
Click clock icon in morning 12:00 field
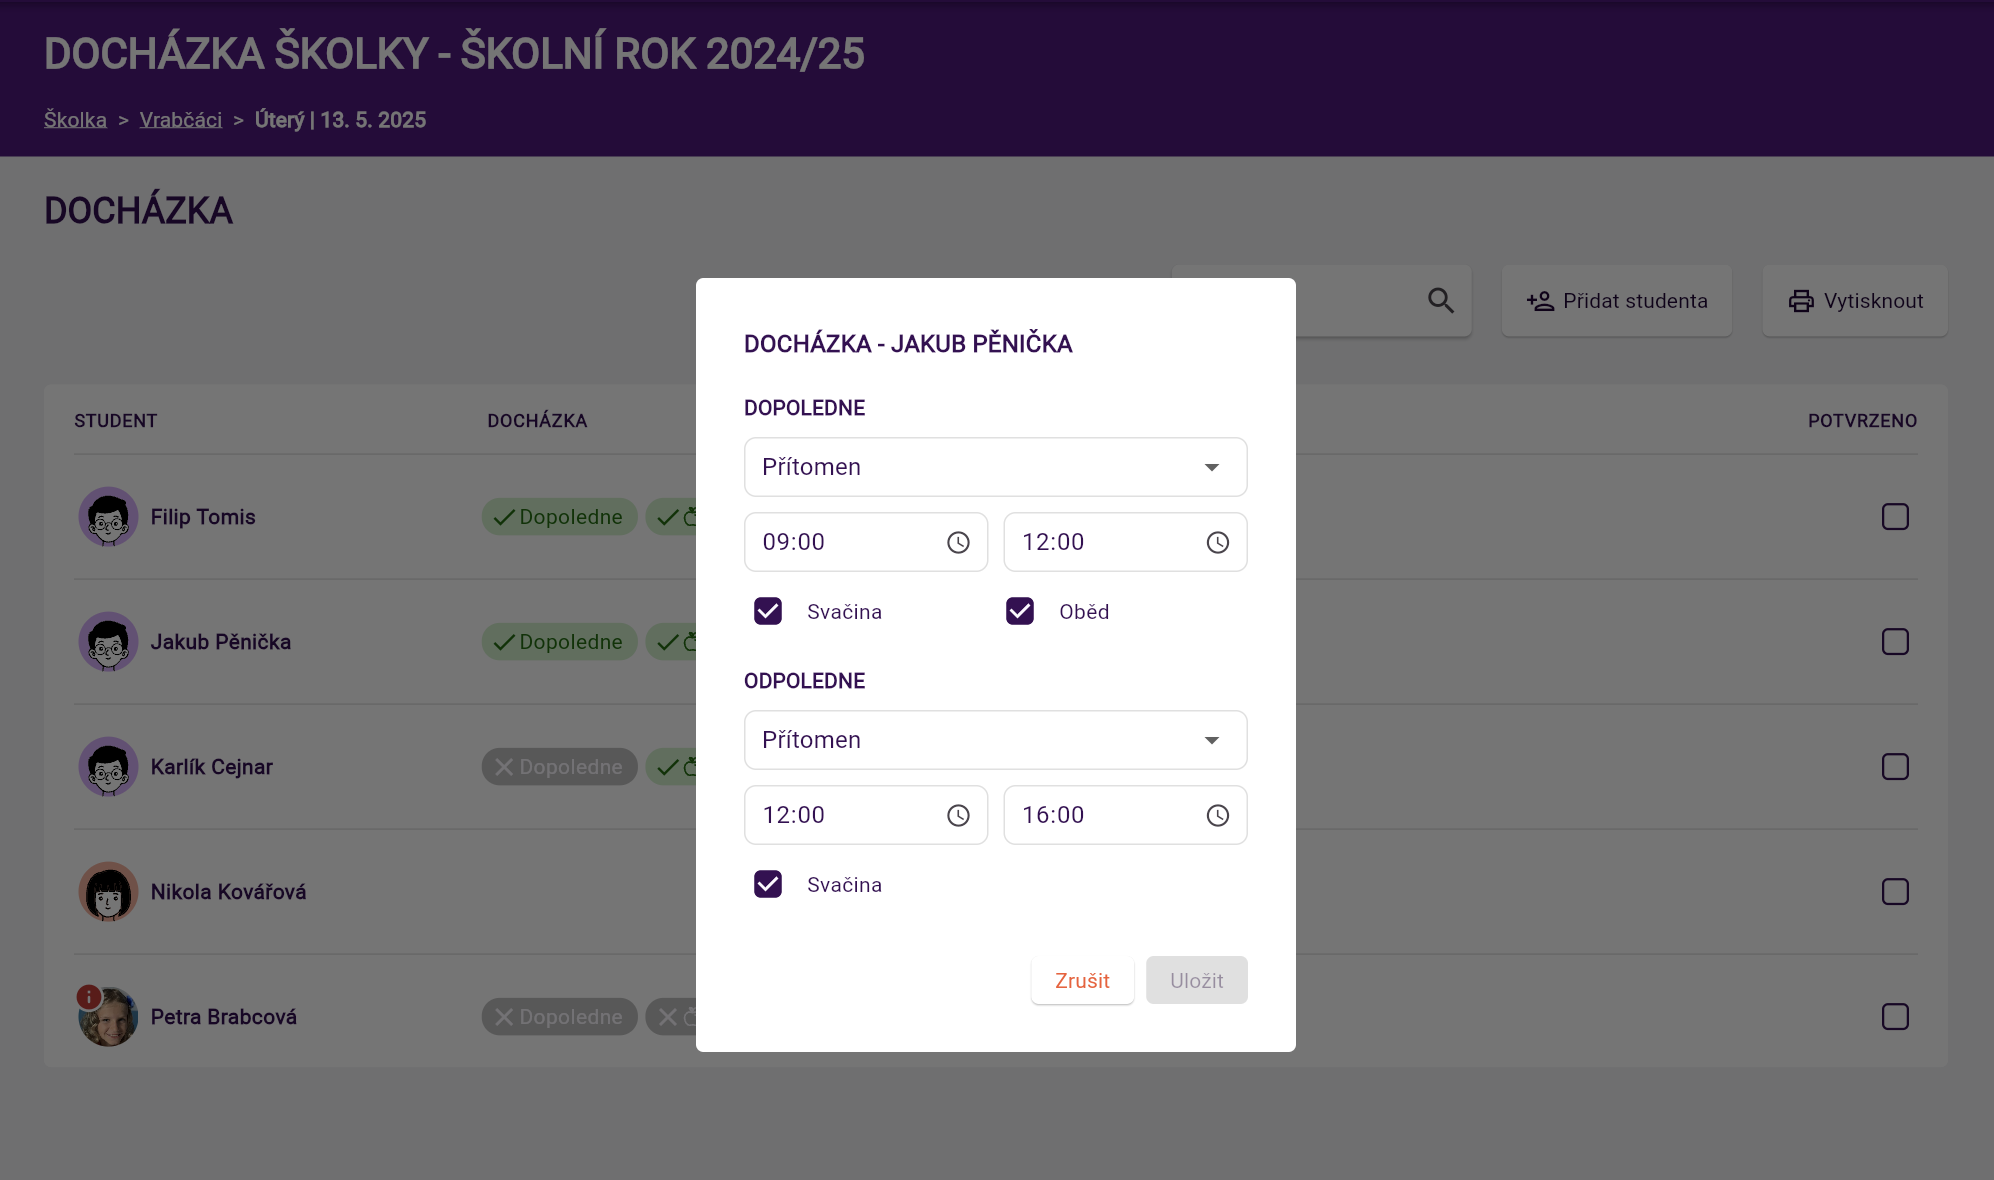pos(1217,542)
